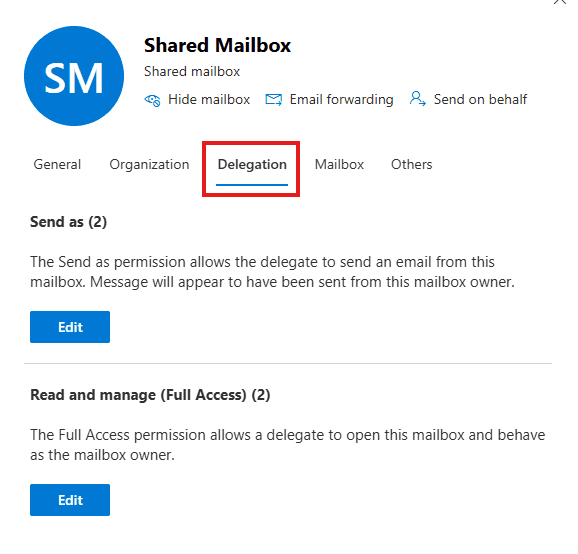Screen dimensions: 578x554
Task: Click the Full Access permission description text
Action: pyautogui.click(x=288, y=445)
